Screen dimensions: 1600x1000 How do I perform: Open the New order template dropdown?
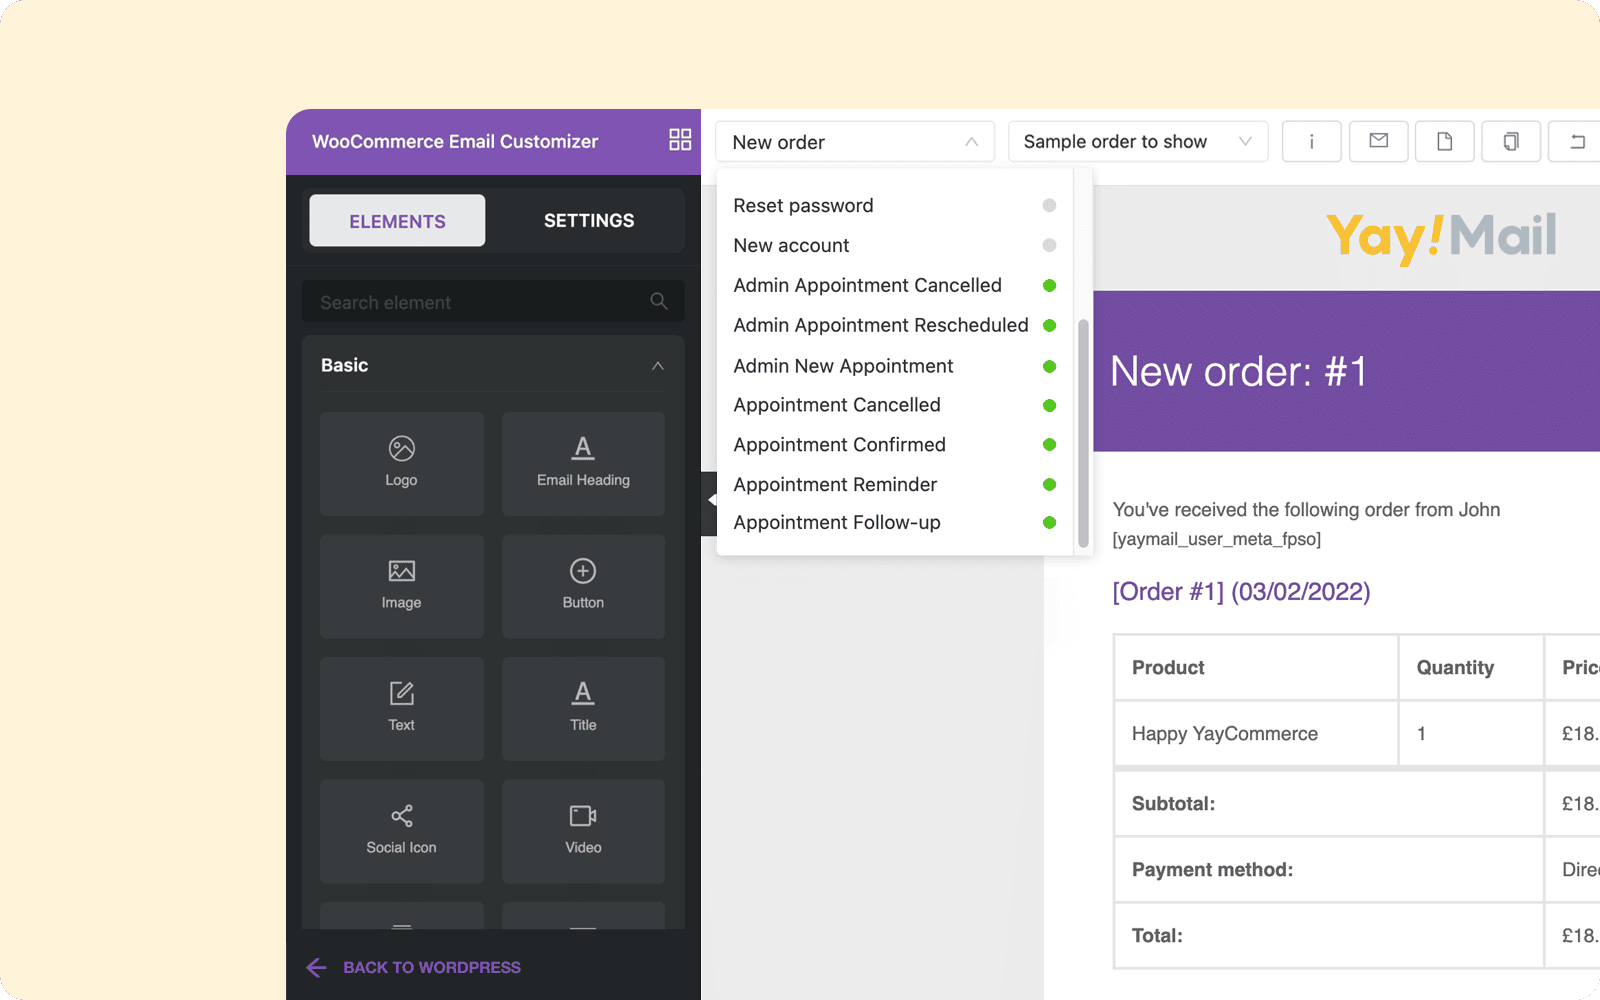click(855, 142)
